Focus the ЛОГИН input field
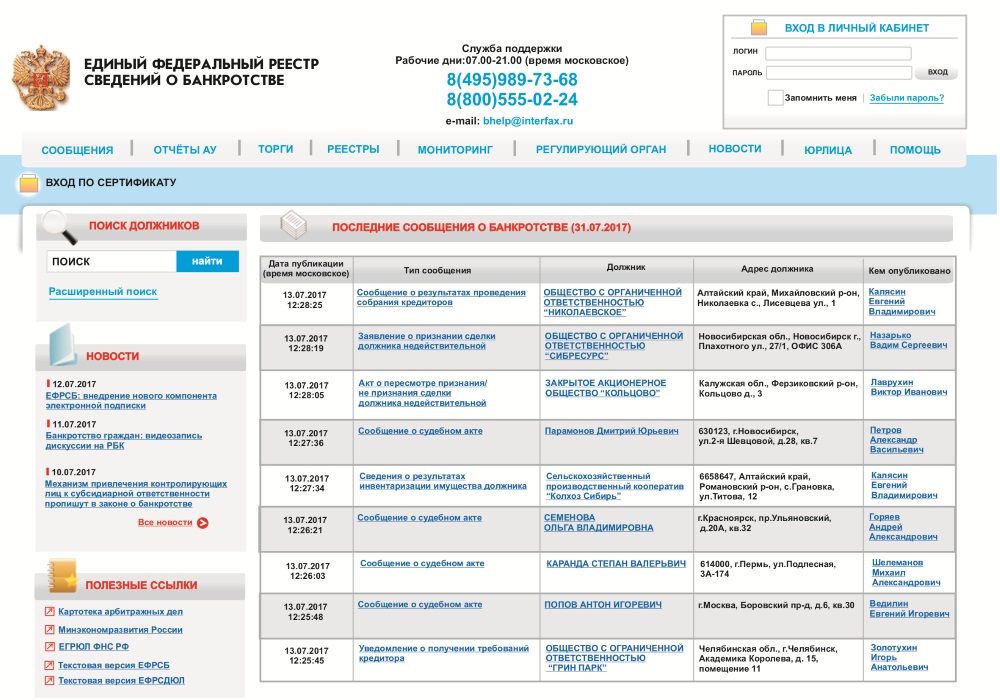 838,53
